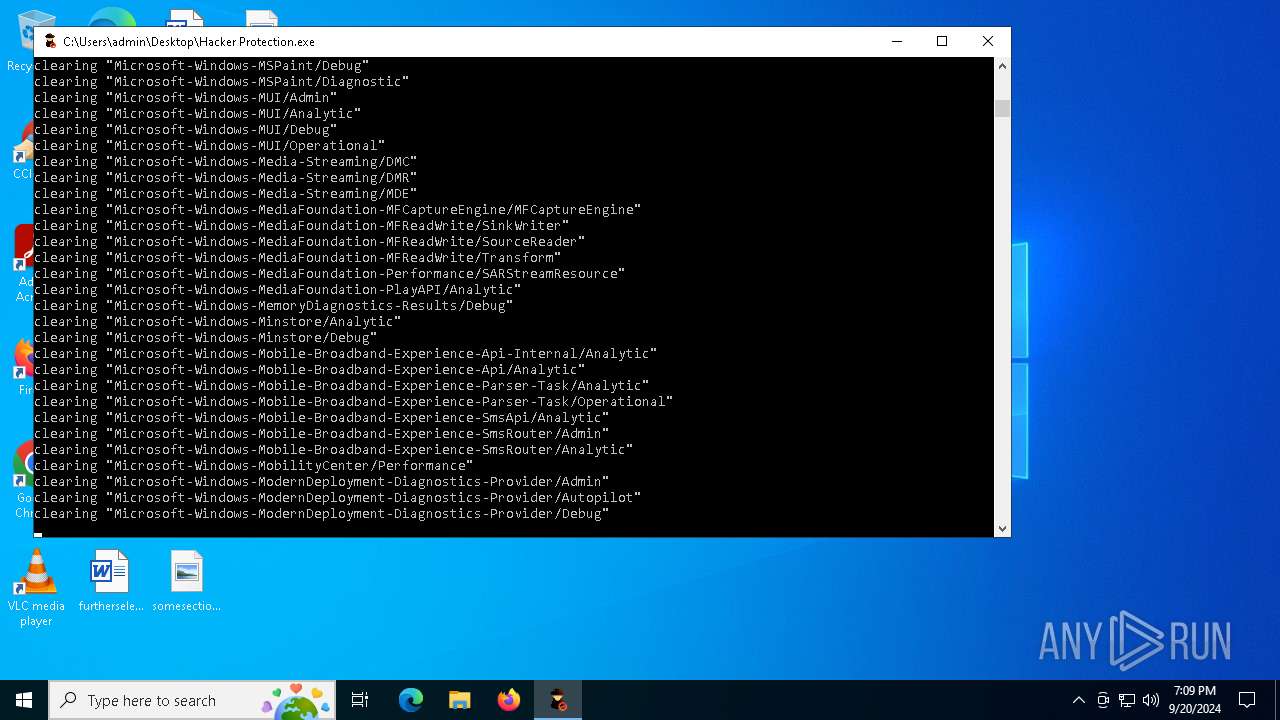Click the line ending "MFReadWrite/SinkWriter"
Screen dimensions: 1280x720
pos(302,225)
